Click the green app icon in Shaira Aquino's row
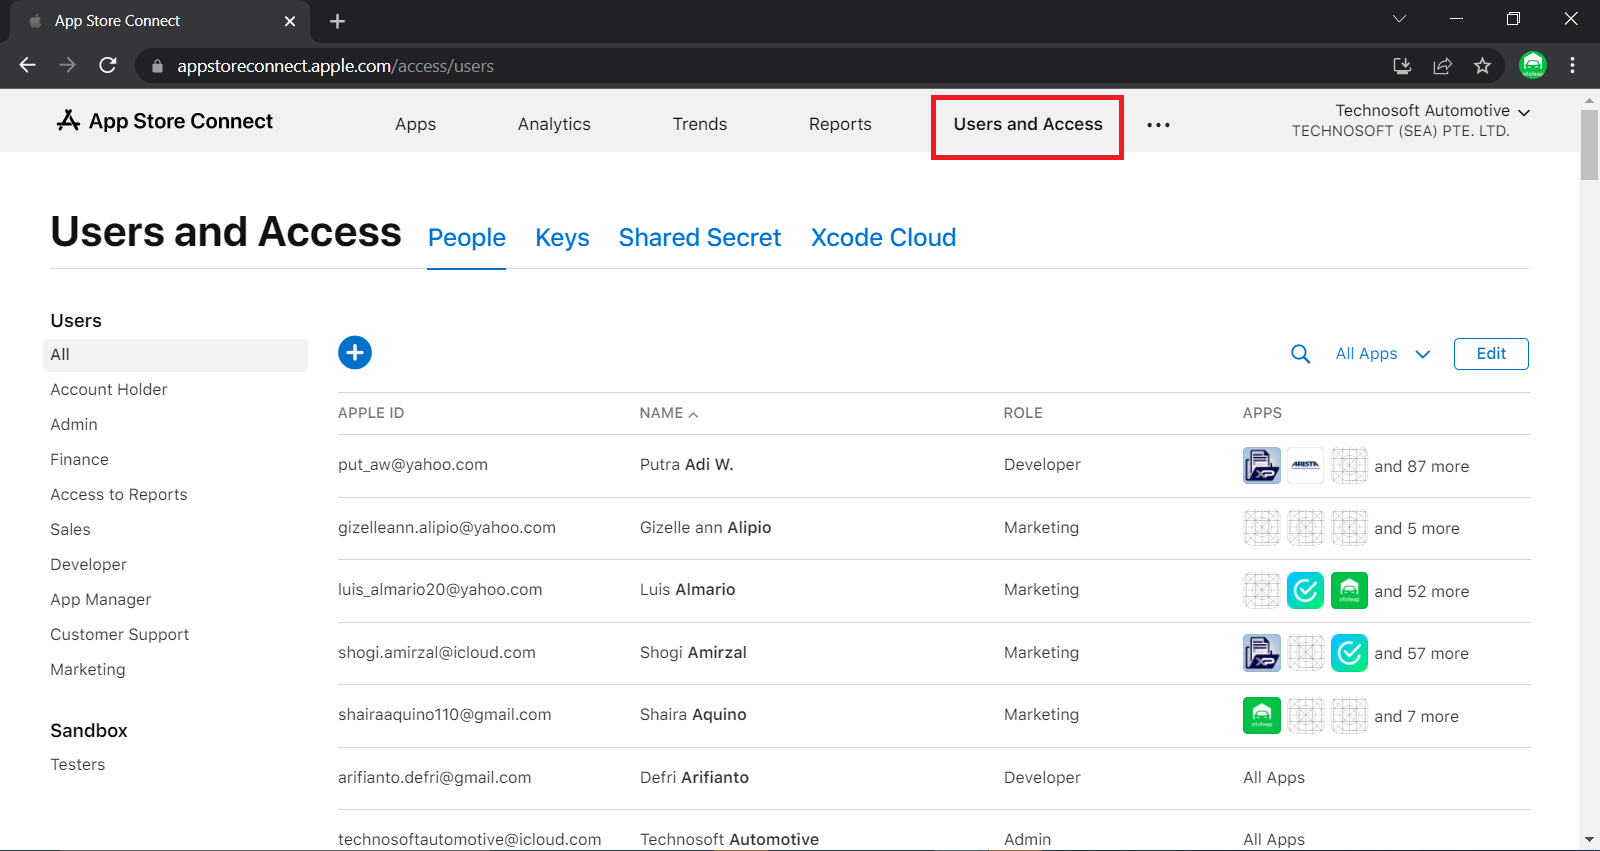The width and height of the screenshot is (1600, 851). [x=1261, y=716]
